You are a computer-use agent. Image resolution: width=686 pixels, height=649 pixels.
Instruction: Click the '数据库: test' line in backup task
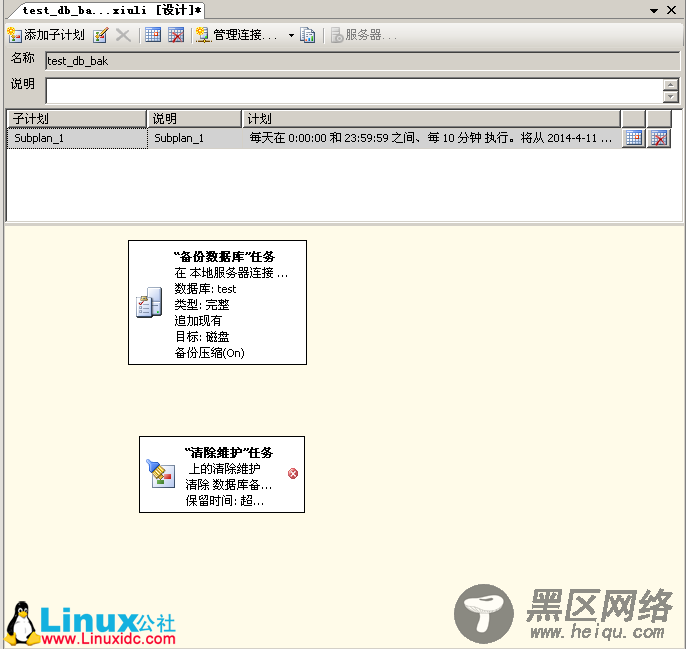tap(205, 289)
